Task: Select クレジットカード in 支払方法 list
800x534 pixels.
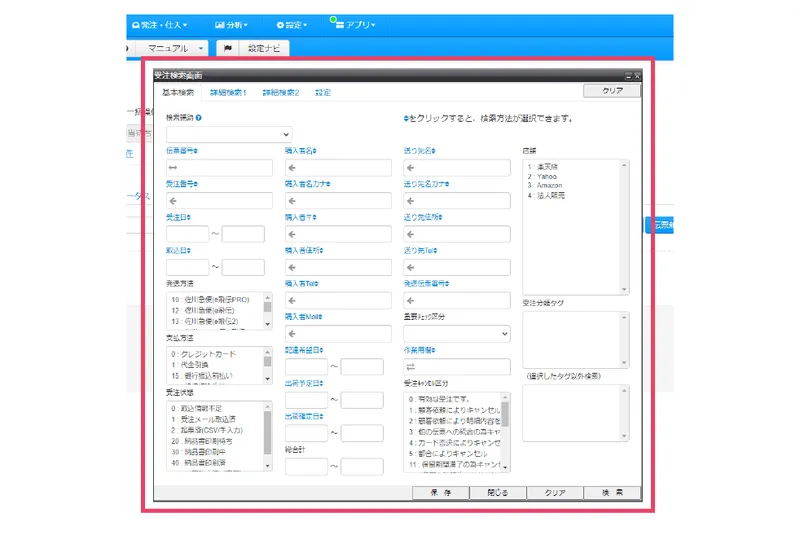Action: (x=204, y=354)
